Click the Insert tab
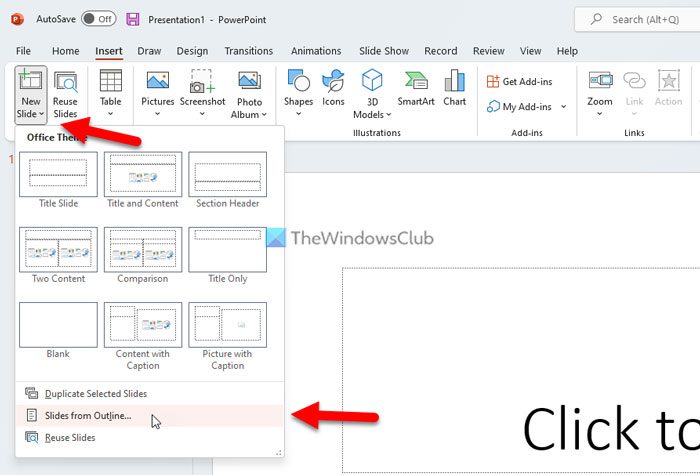The image size is (700, 475). pos(108,51)
